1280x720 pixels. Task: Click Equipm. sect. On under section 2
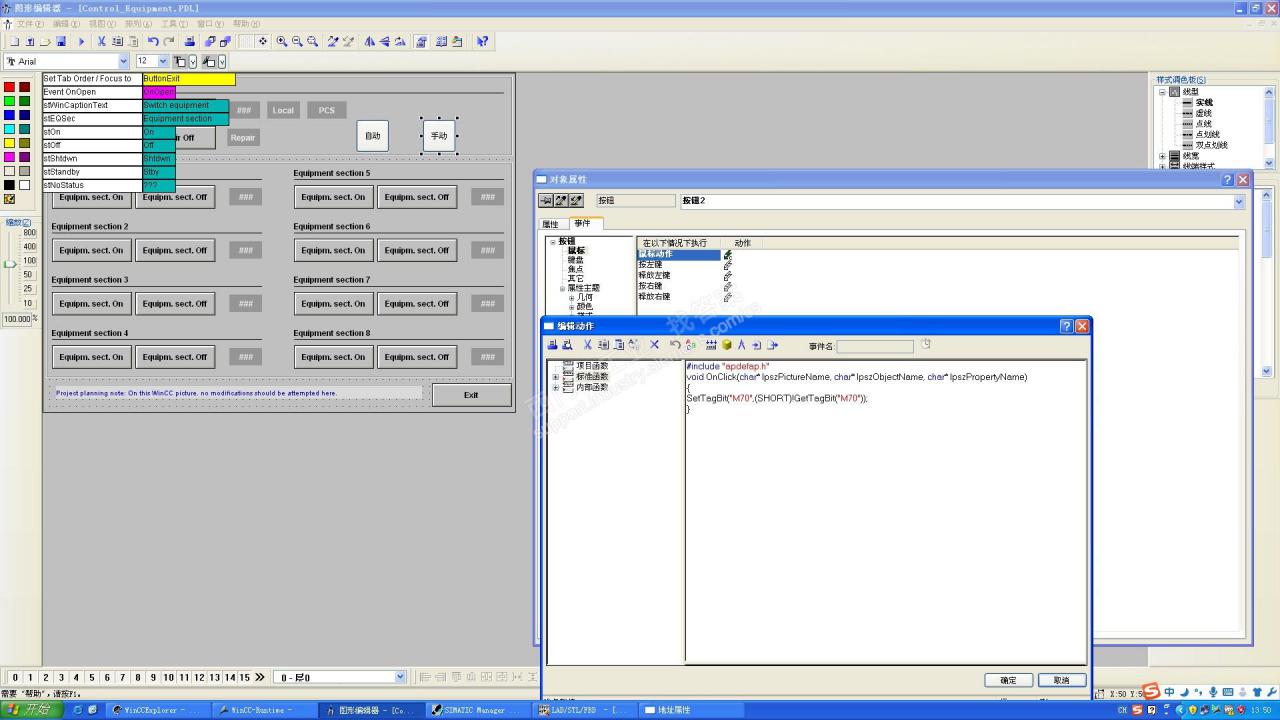91,251
